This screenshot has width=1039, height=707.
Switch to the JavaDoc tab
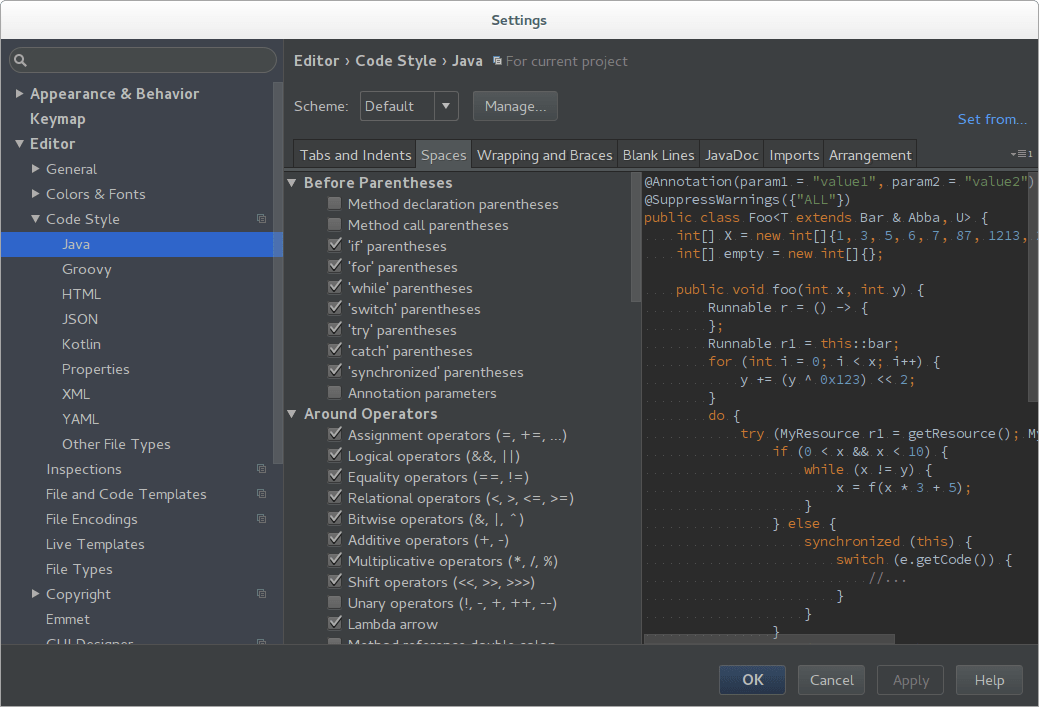click(731, 154)
